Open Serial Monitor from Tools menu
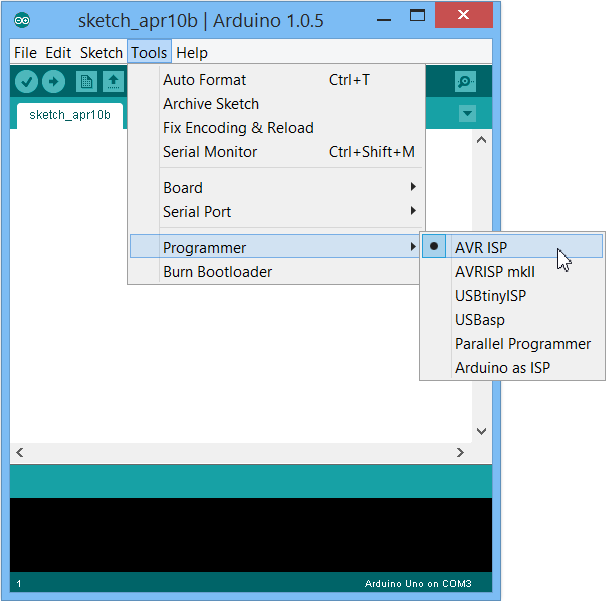 tap(276, 152)
